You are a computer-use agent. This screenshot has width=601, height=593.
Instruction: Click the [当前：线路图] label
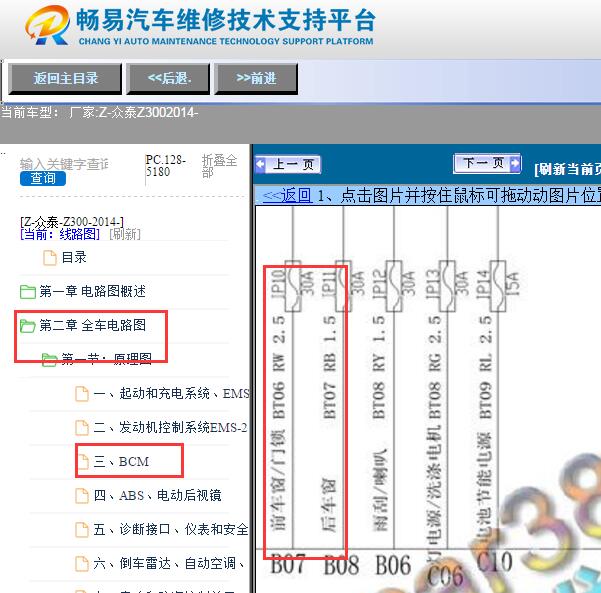(60, 234)
